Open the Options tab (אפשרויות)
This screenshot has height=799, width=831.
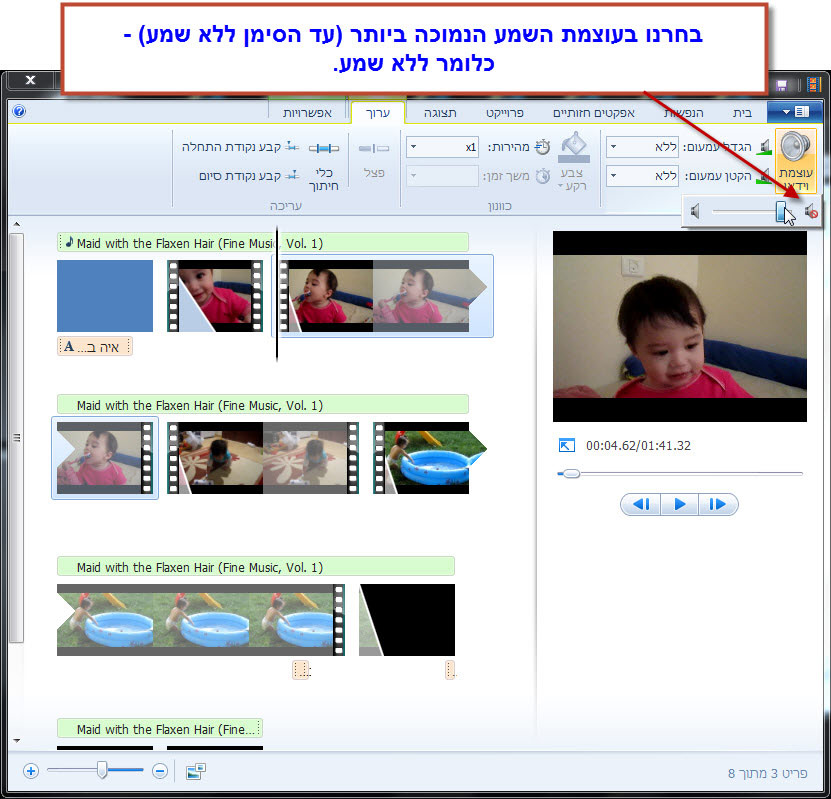pos(307,113)
